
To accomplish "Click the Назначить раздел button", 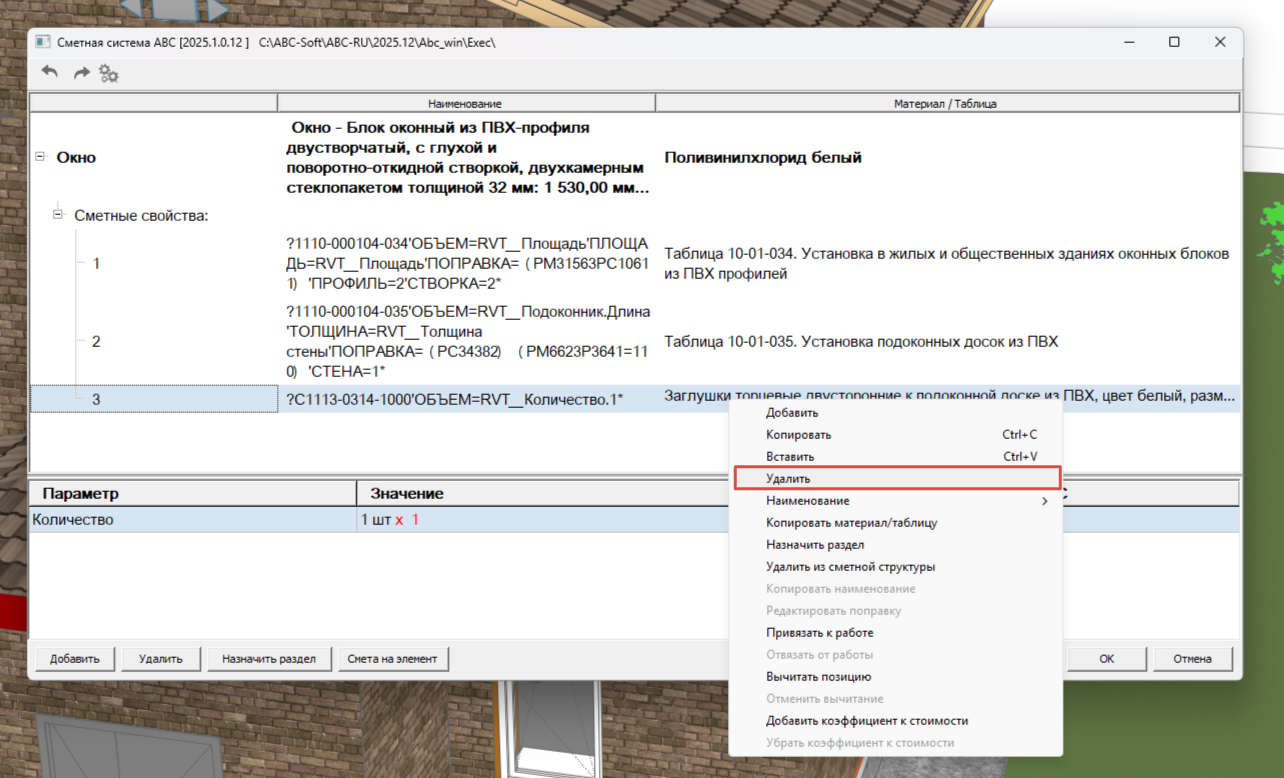I will (x=269, y=659).
